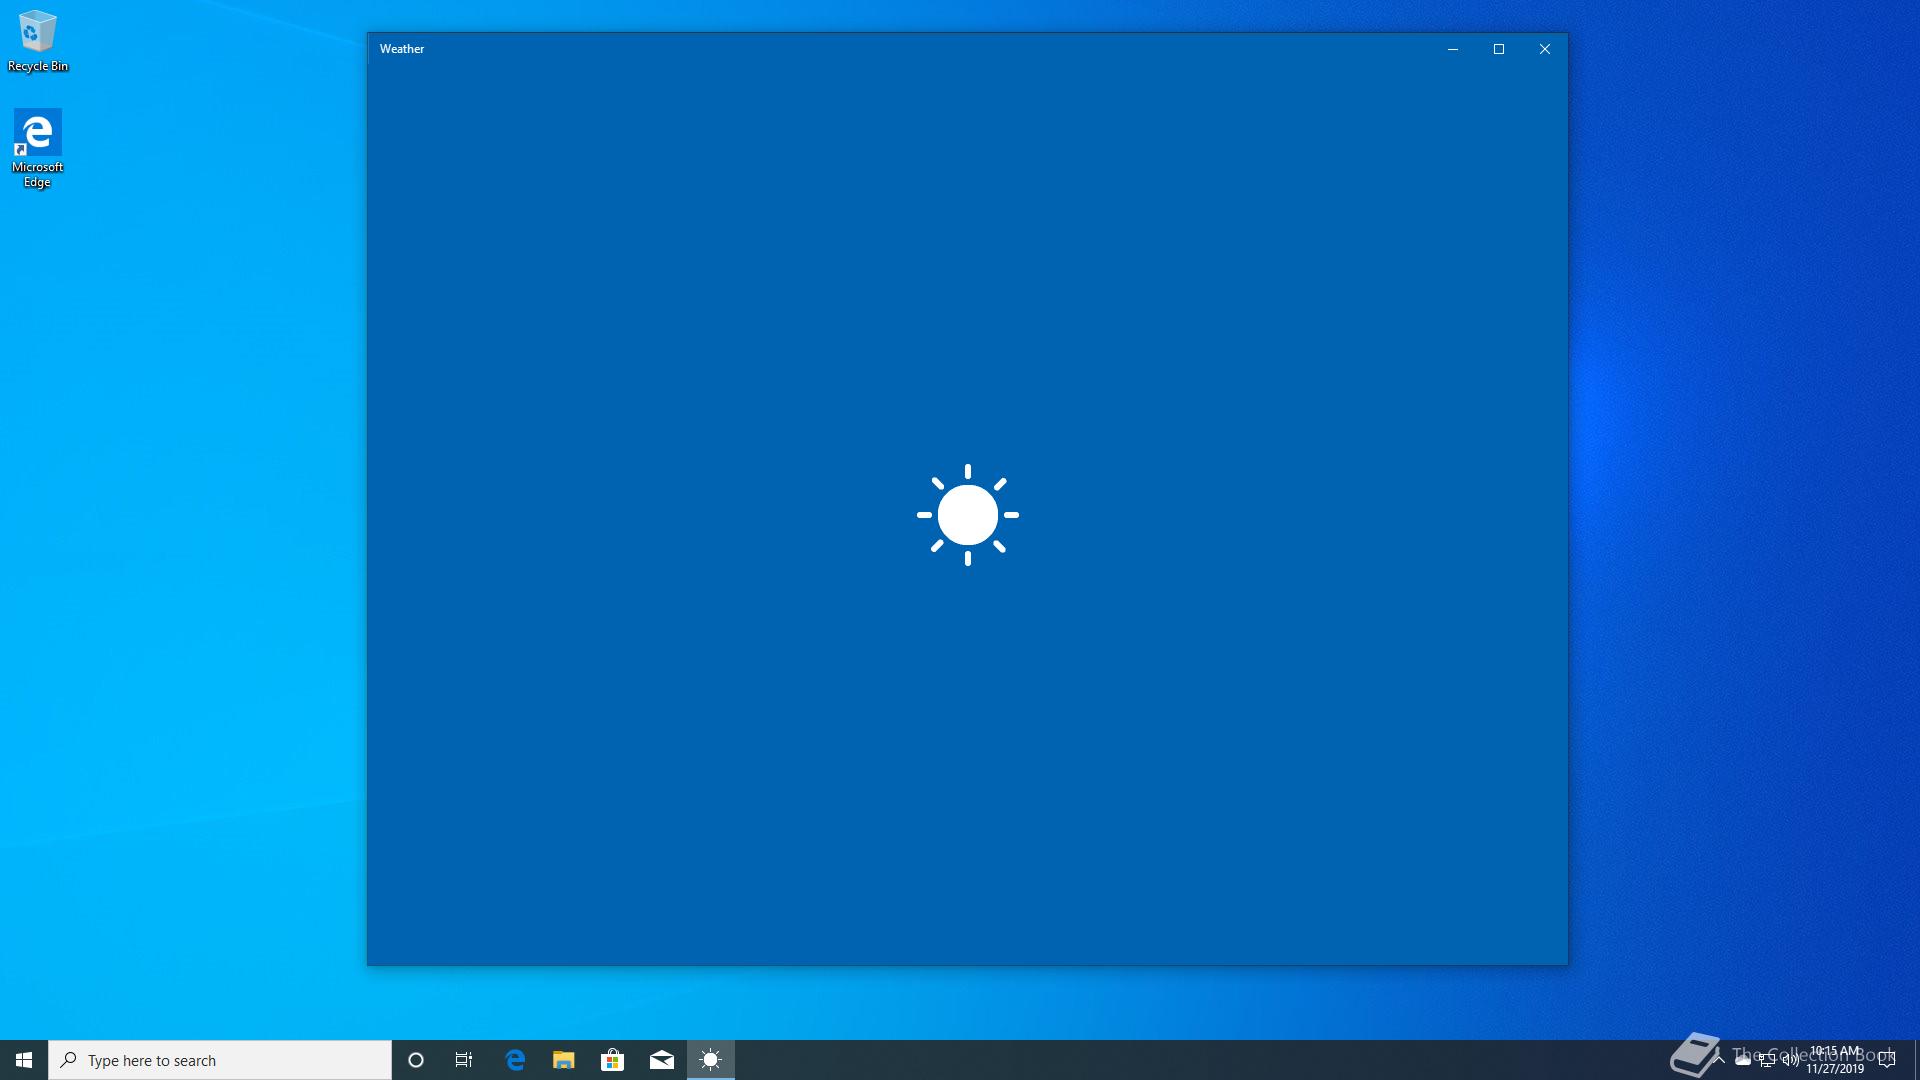
Task: Open File Explorer from the taskbar
Action: point(564,1060)
